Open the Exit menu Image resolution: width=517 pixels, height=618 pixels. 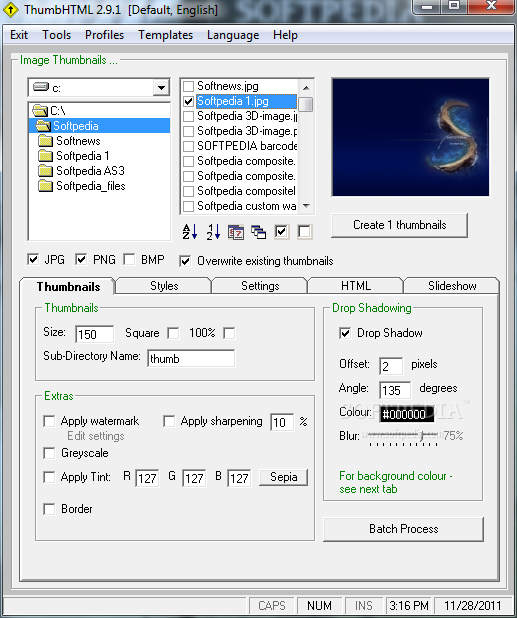[19, 35]
